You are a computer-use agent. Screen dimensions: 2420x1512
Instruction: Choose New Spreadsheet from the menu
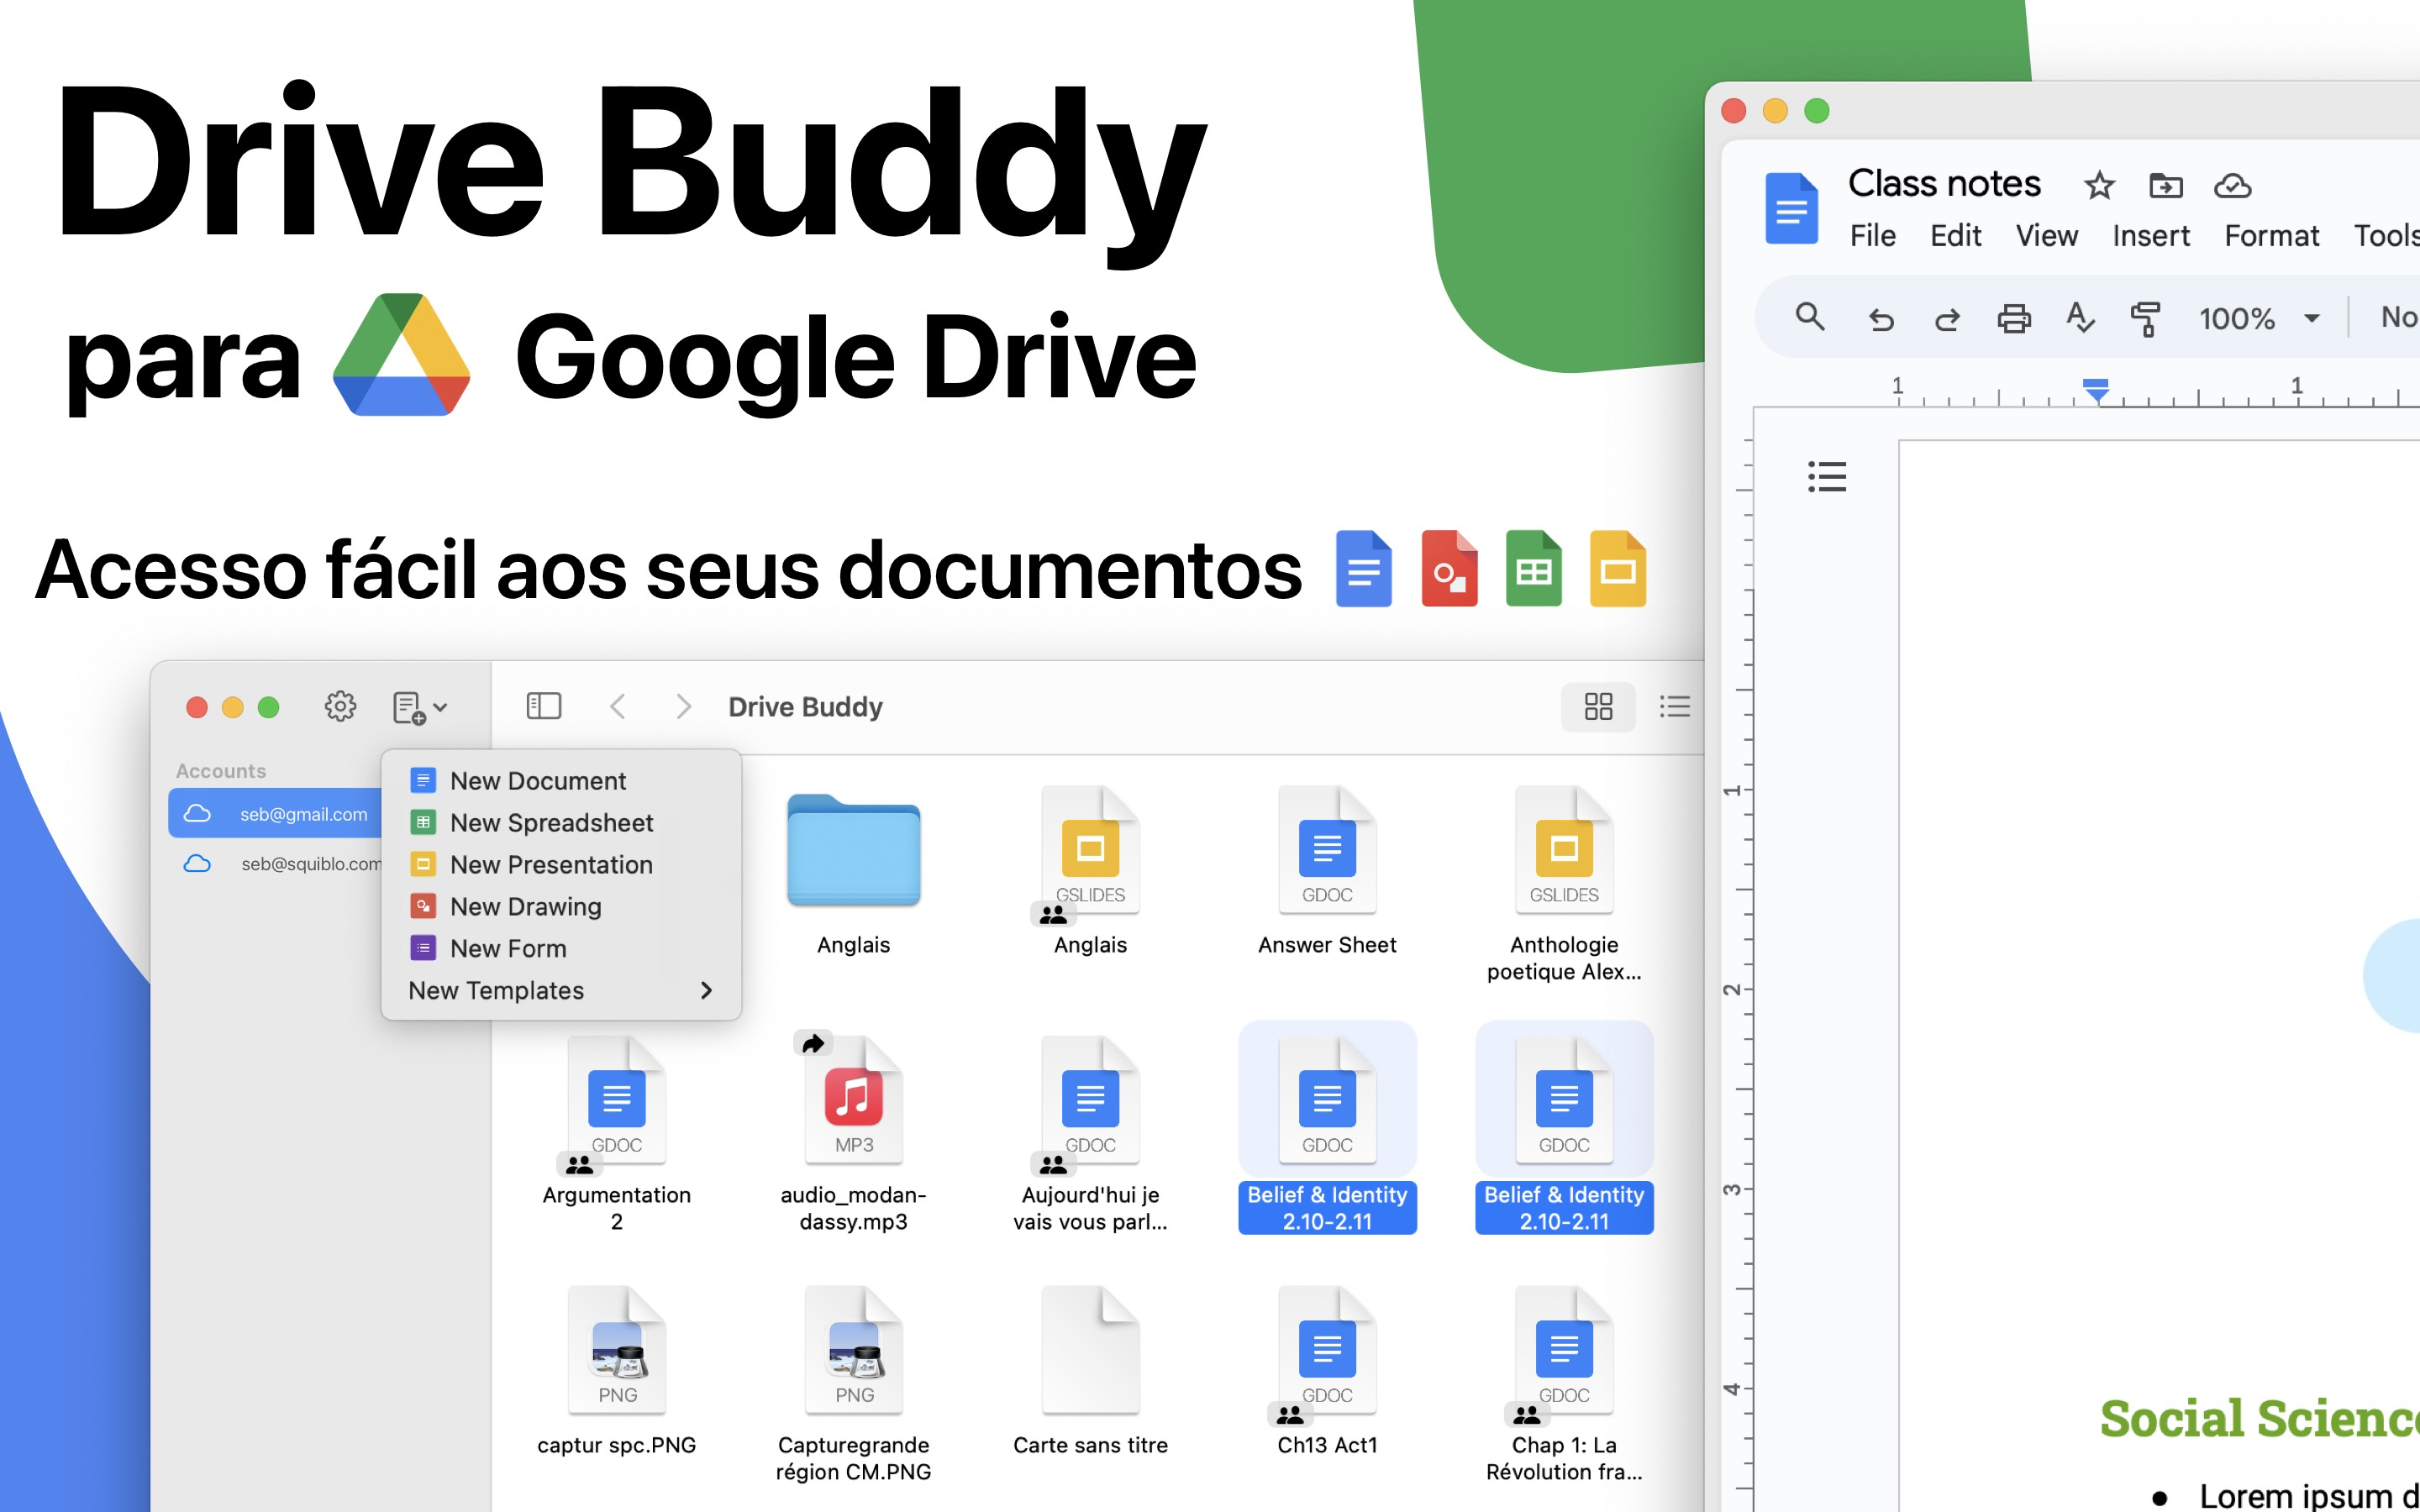click(561, 822)
